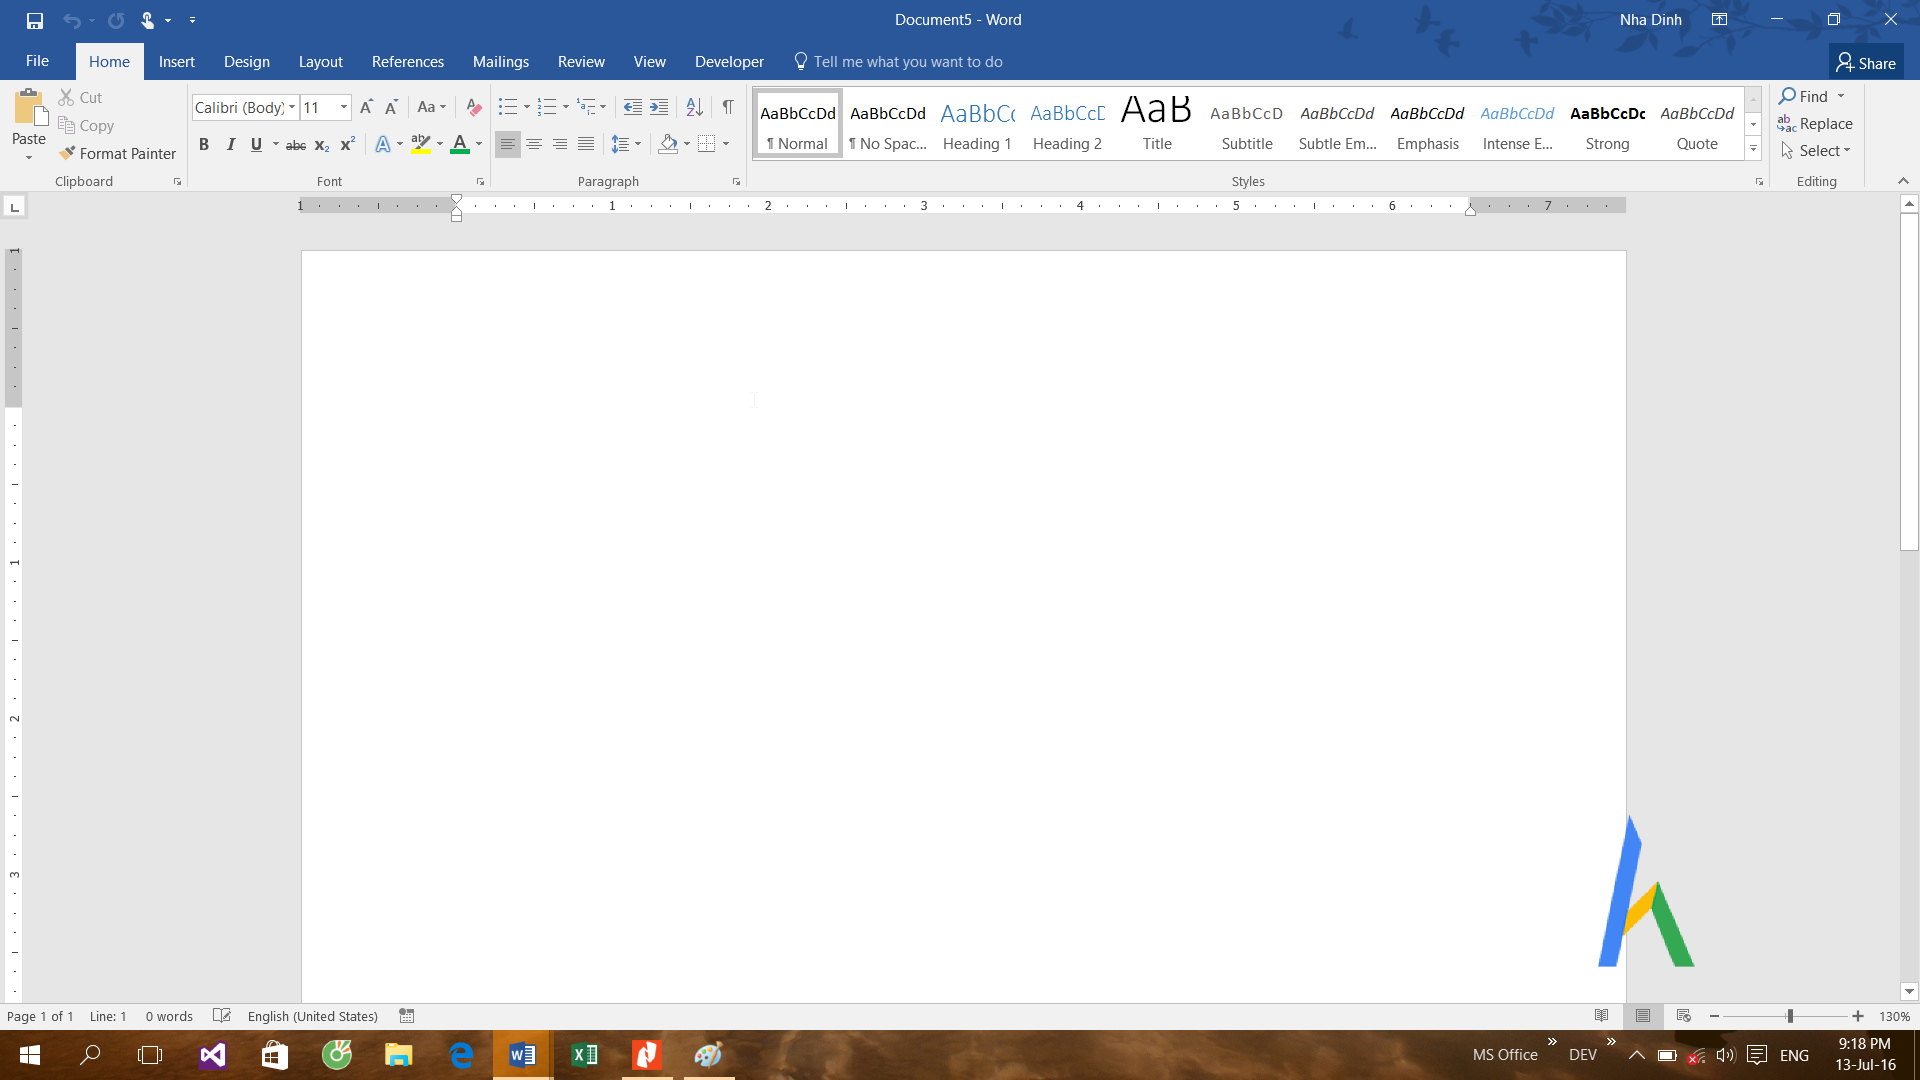Toggle Bold formatting icon
The height and width of the screenshot is (1080, 1920).
(203, 144)
